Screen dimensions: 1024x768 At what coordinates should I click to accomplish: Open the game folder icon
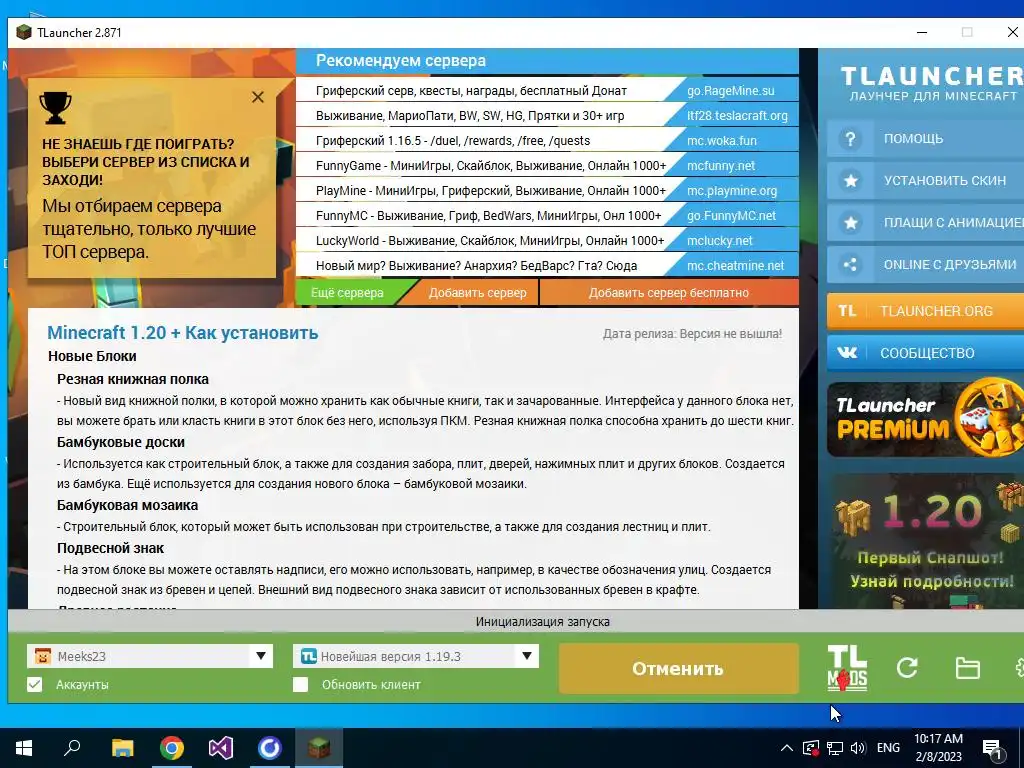967,668
